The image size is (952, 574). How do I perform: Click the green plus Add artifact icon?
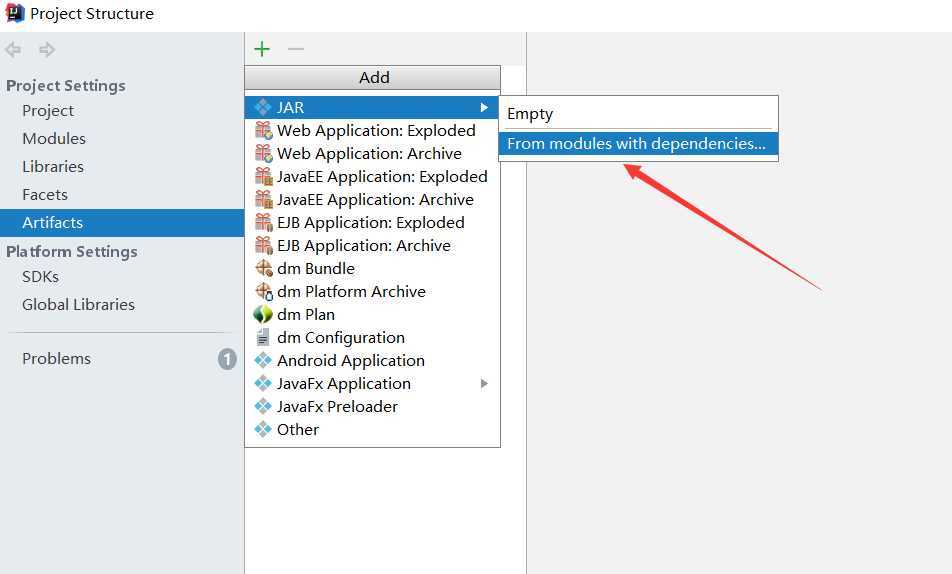coord(262,49)
